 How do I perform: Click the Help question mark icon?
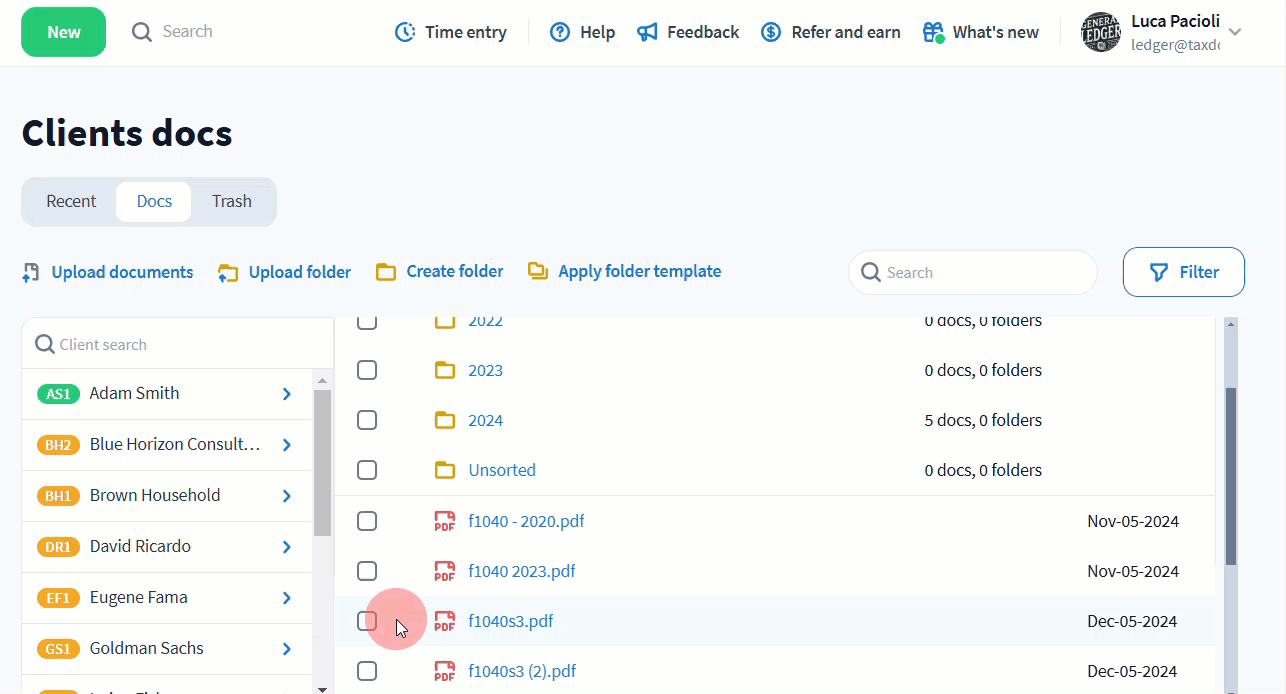coord(560,32)
